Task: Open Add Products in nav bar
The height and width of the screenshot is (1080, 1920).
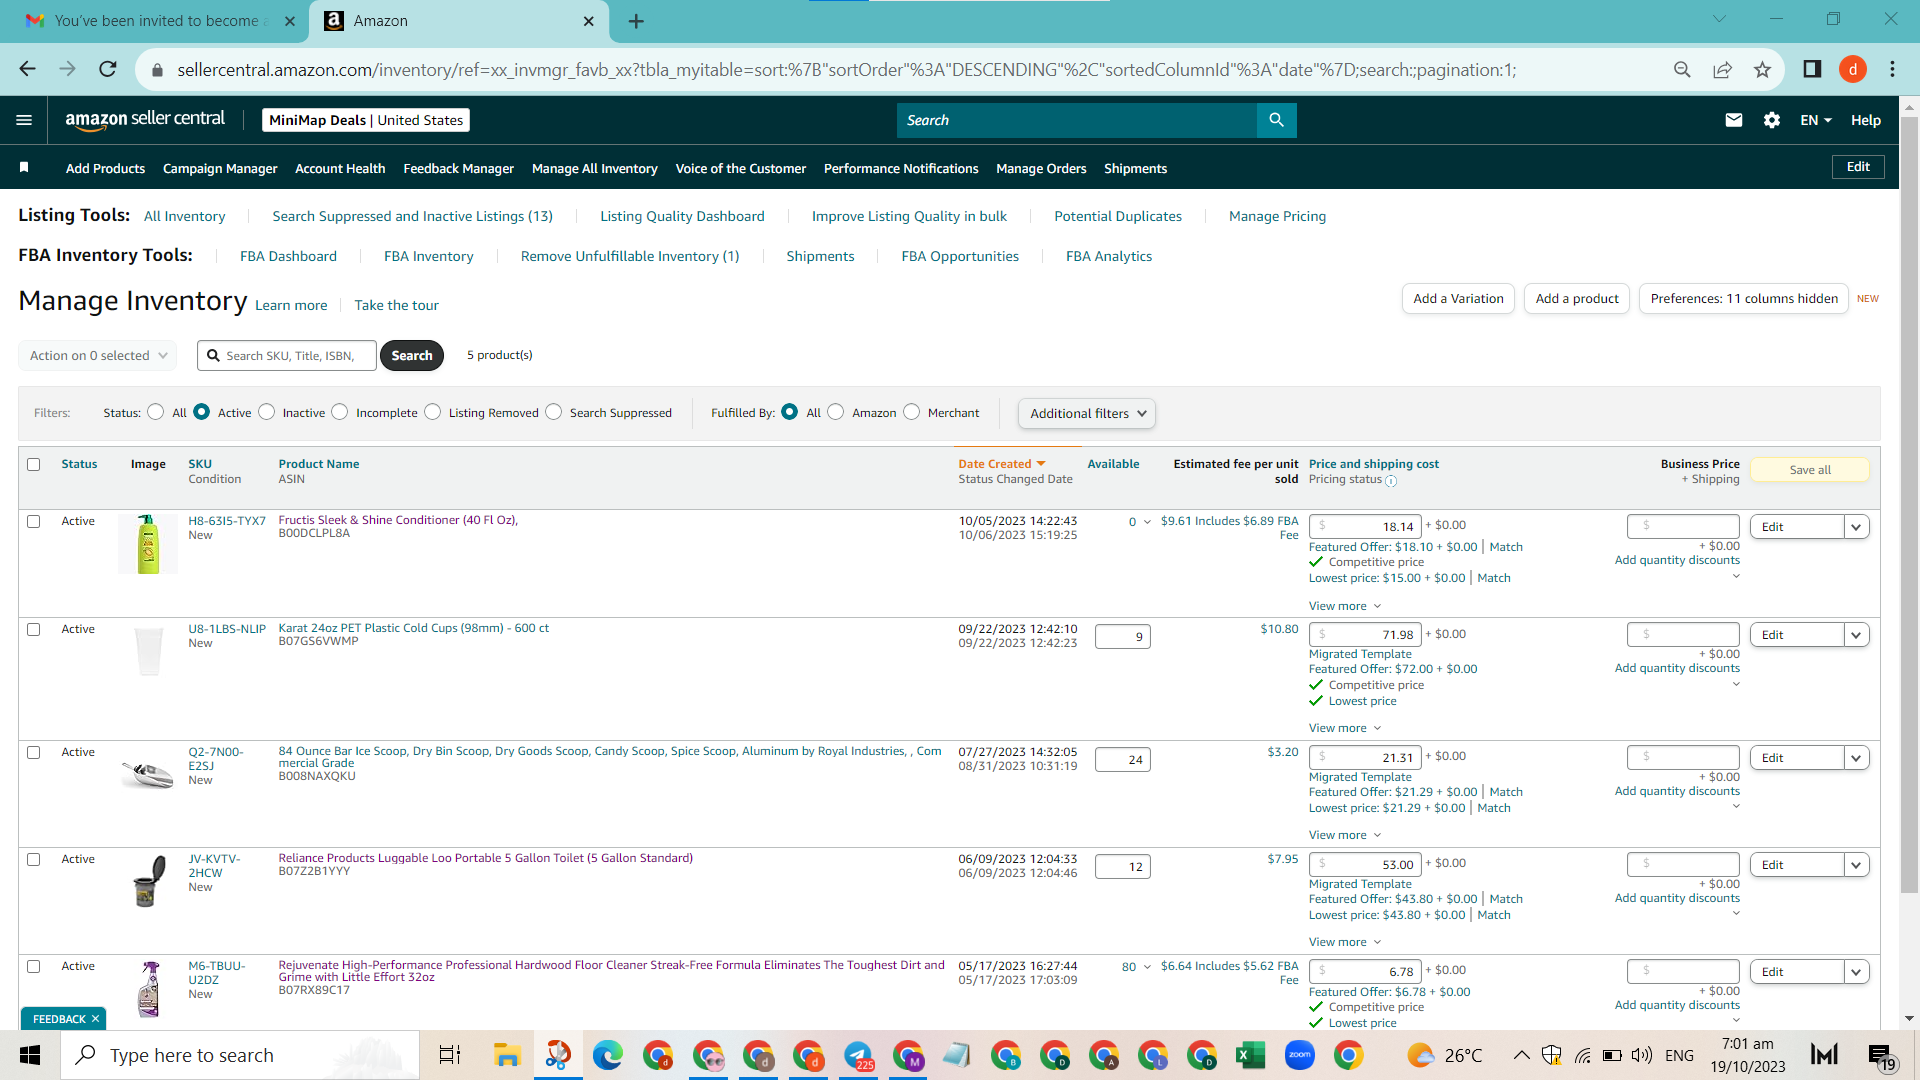Action: click(x=105, y=168)
